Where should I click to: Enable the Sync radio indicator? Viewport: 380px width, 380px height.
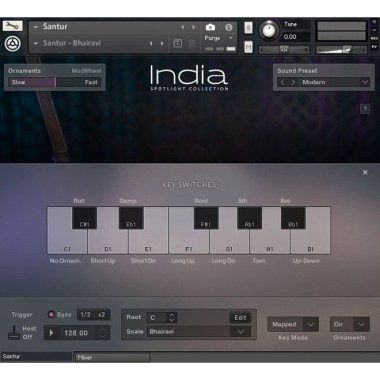coord(51,314)
